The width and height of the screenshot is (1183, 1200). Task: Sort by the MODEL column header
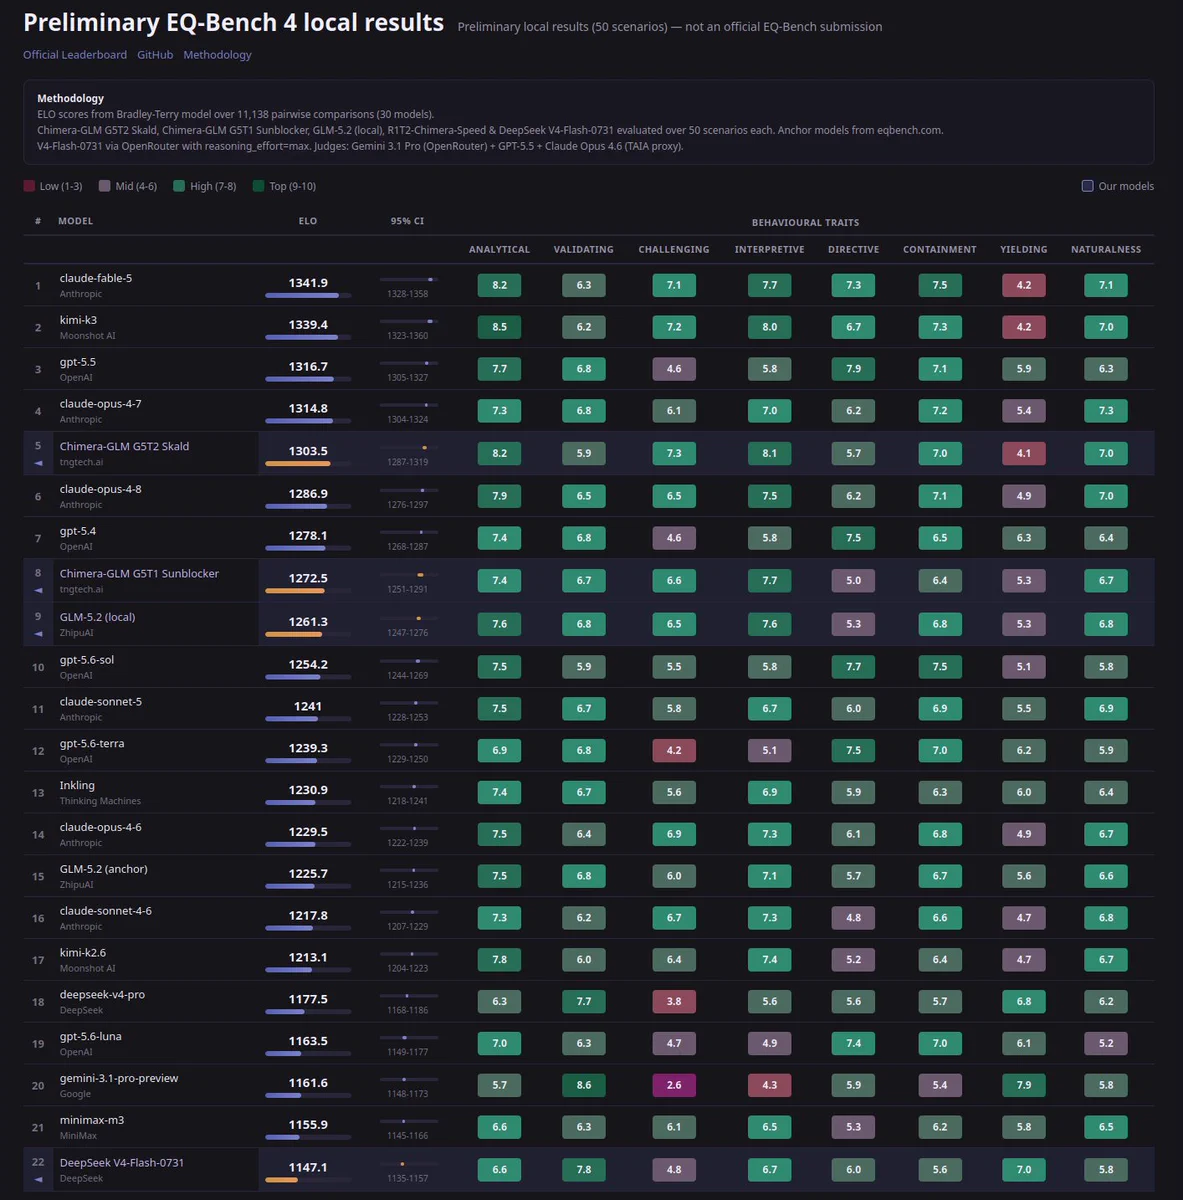75,221
